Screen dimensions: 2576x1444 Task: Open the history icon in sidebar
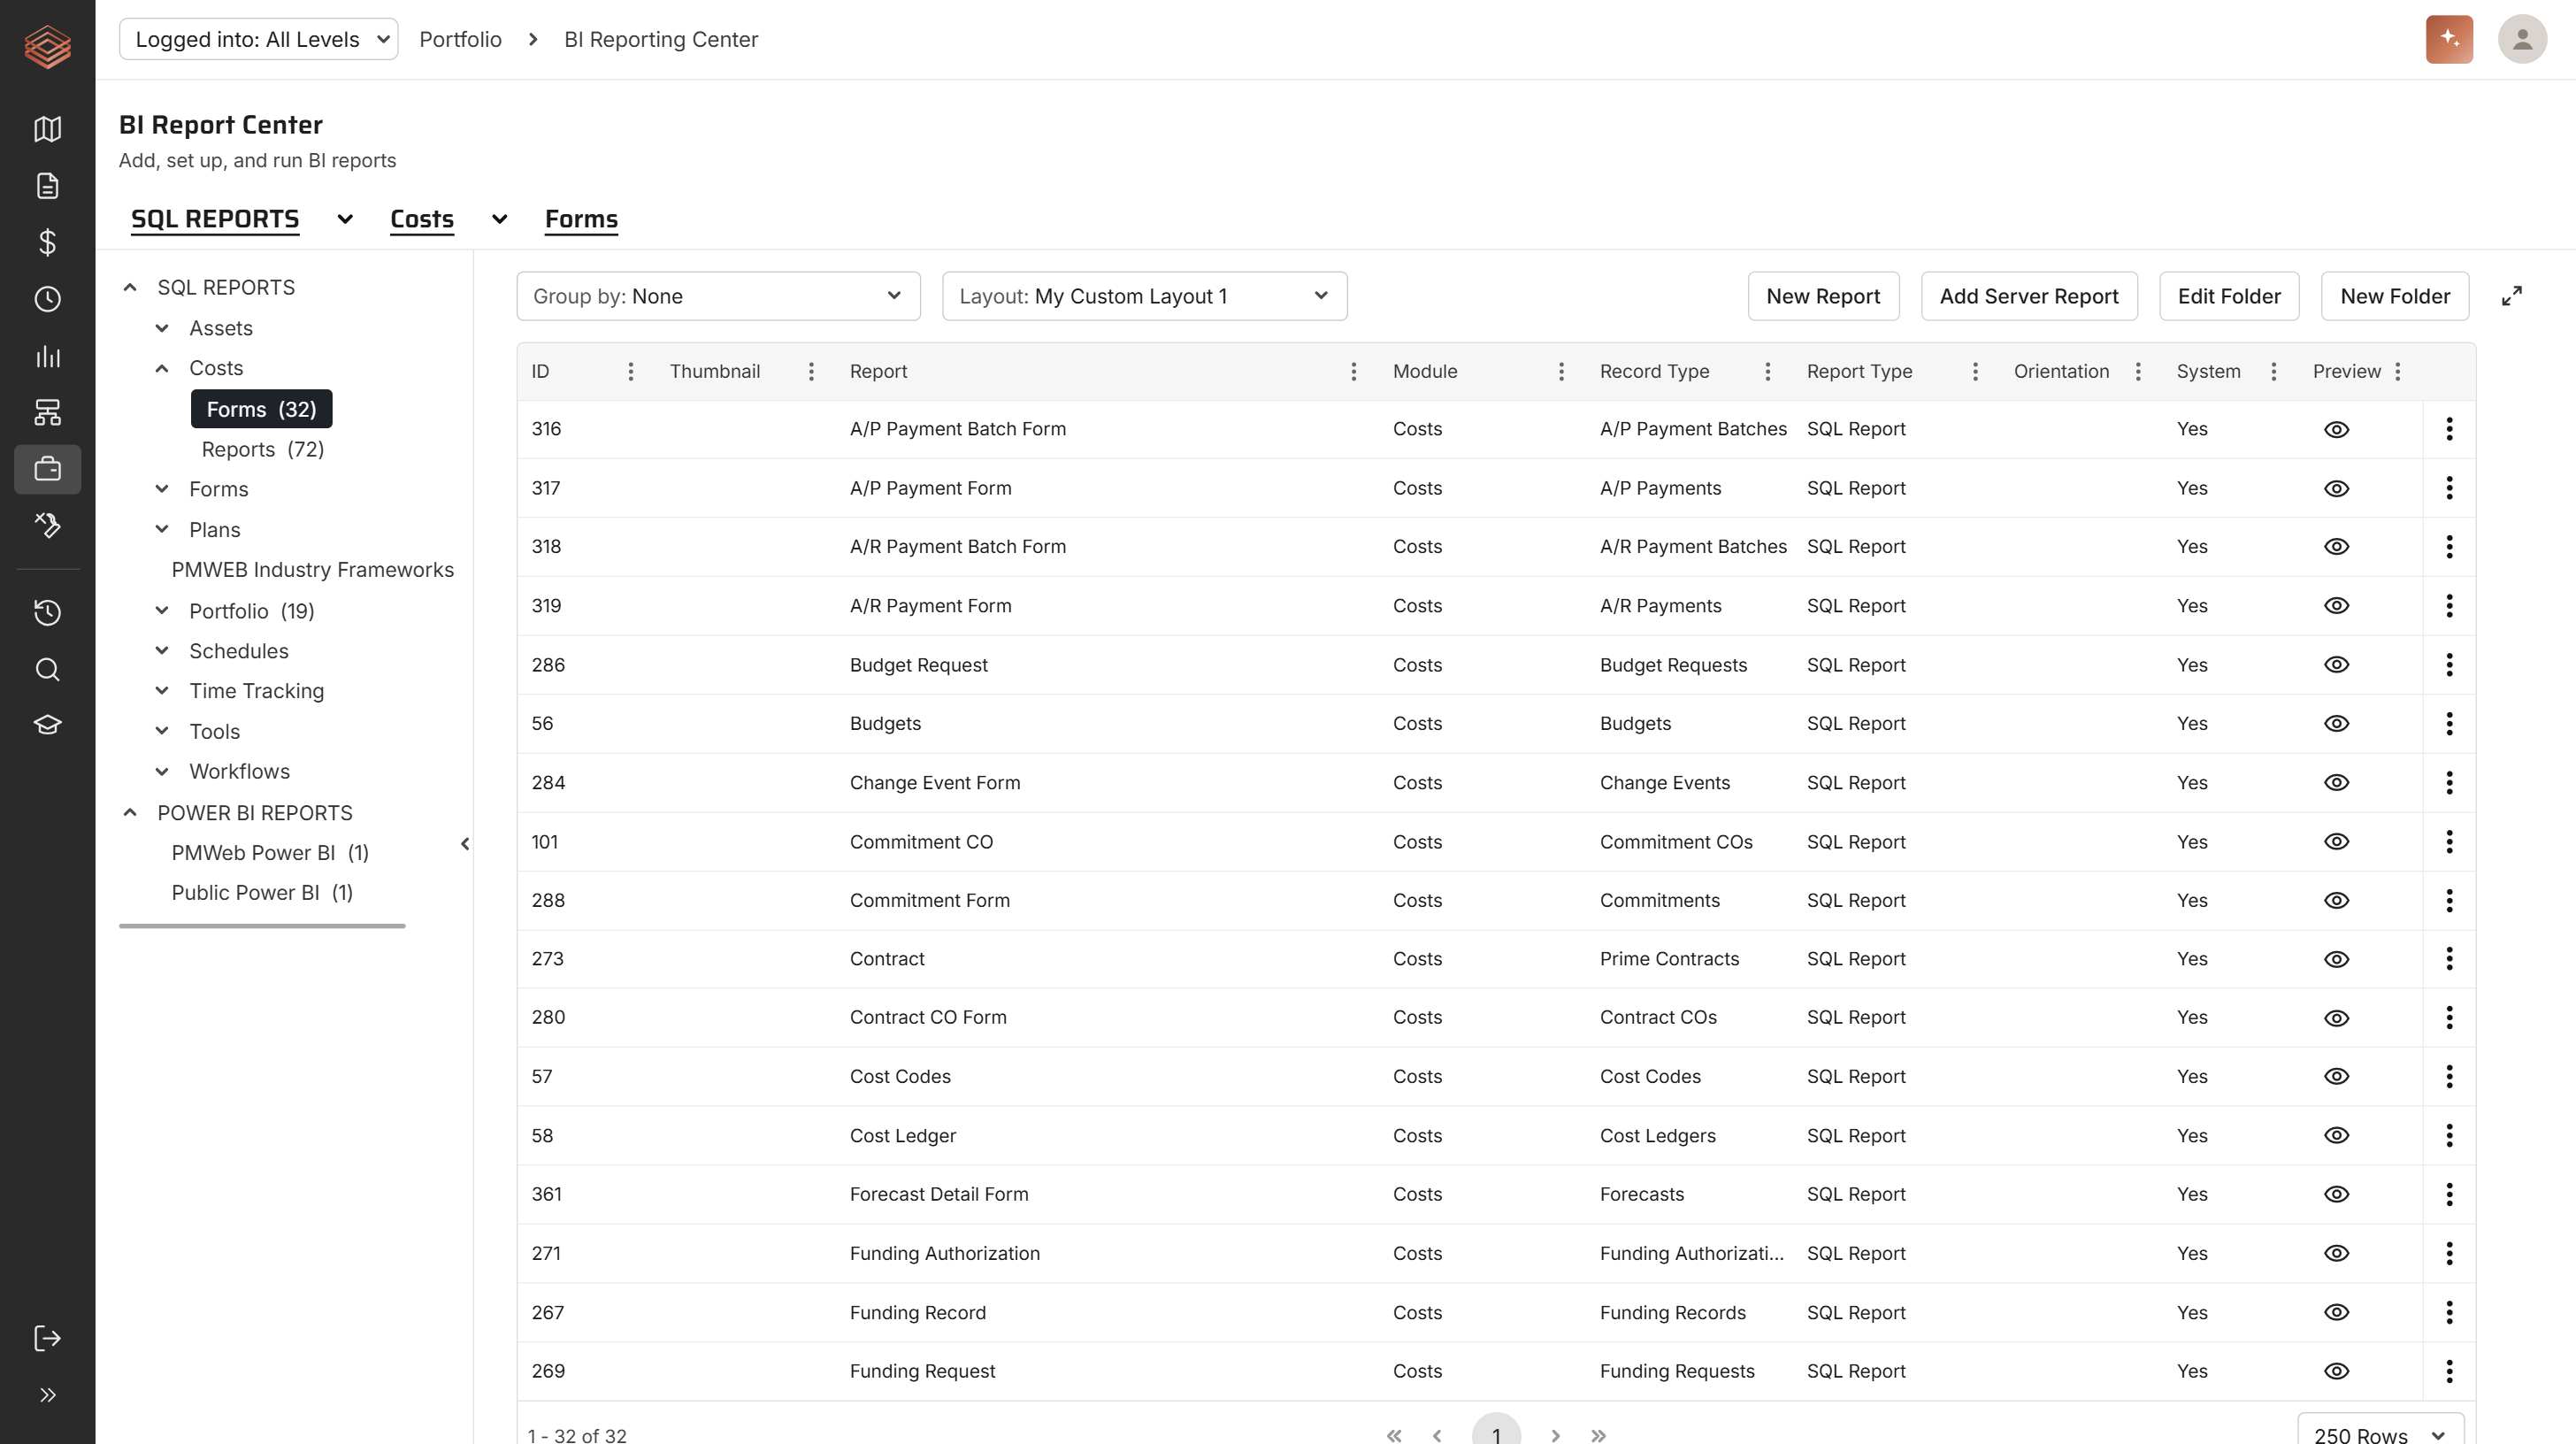[x=47, y=612]
